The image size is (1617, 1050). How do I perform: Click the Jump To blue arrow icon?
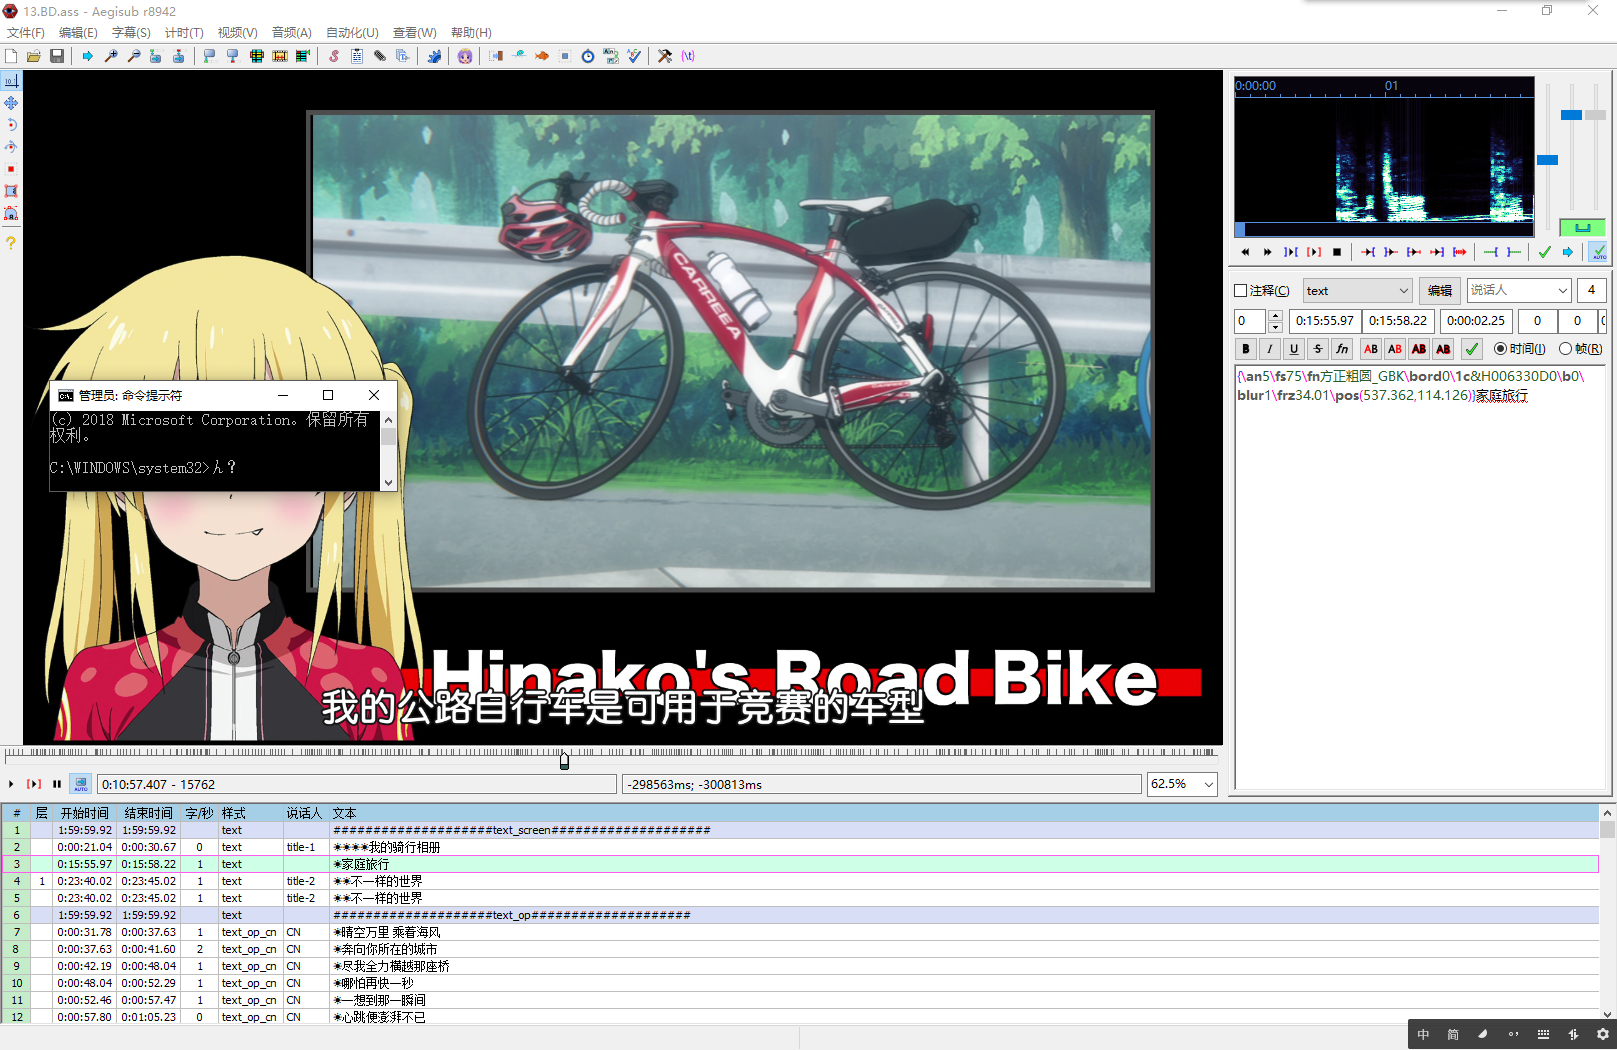88,56
